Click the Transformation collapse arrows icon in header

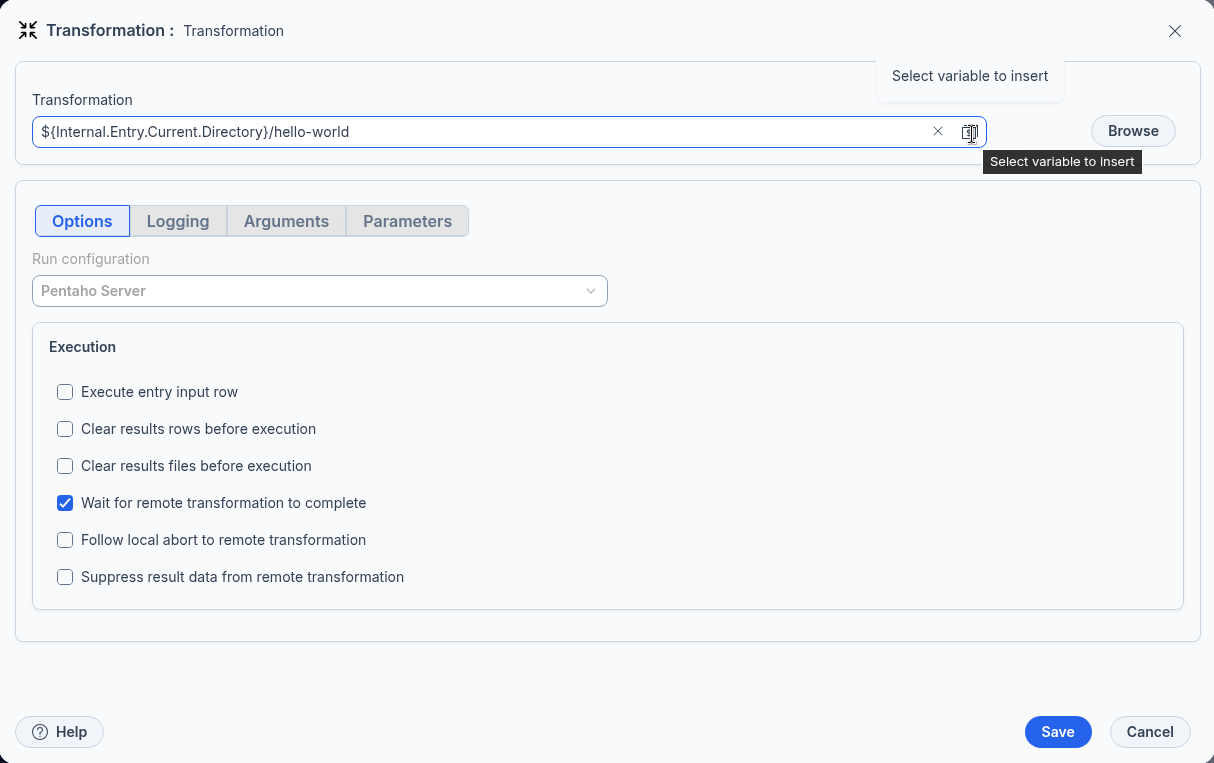[28, 31]
